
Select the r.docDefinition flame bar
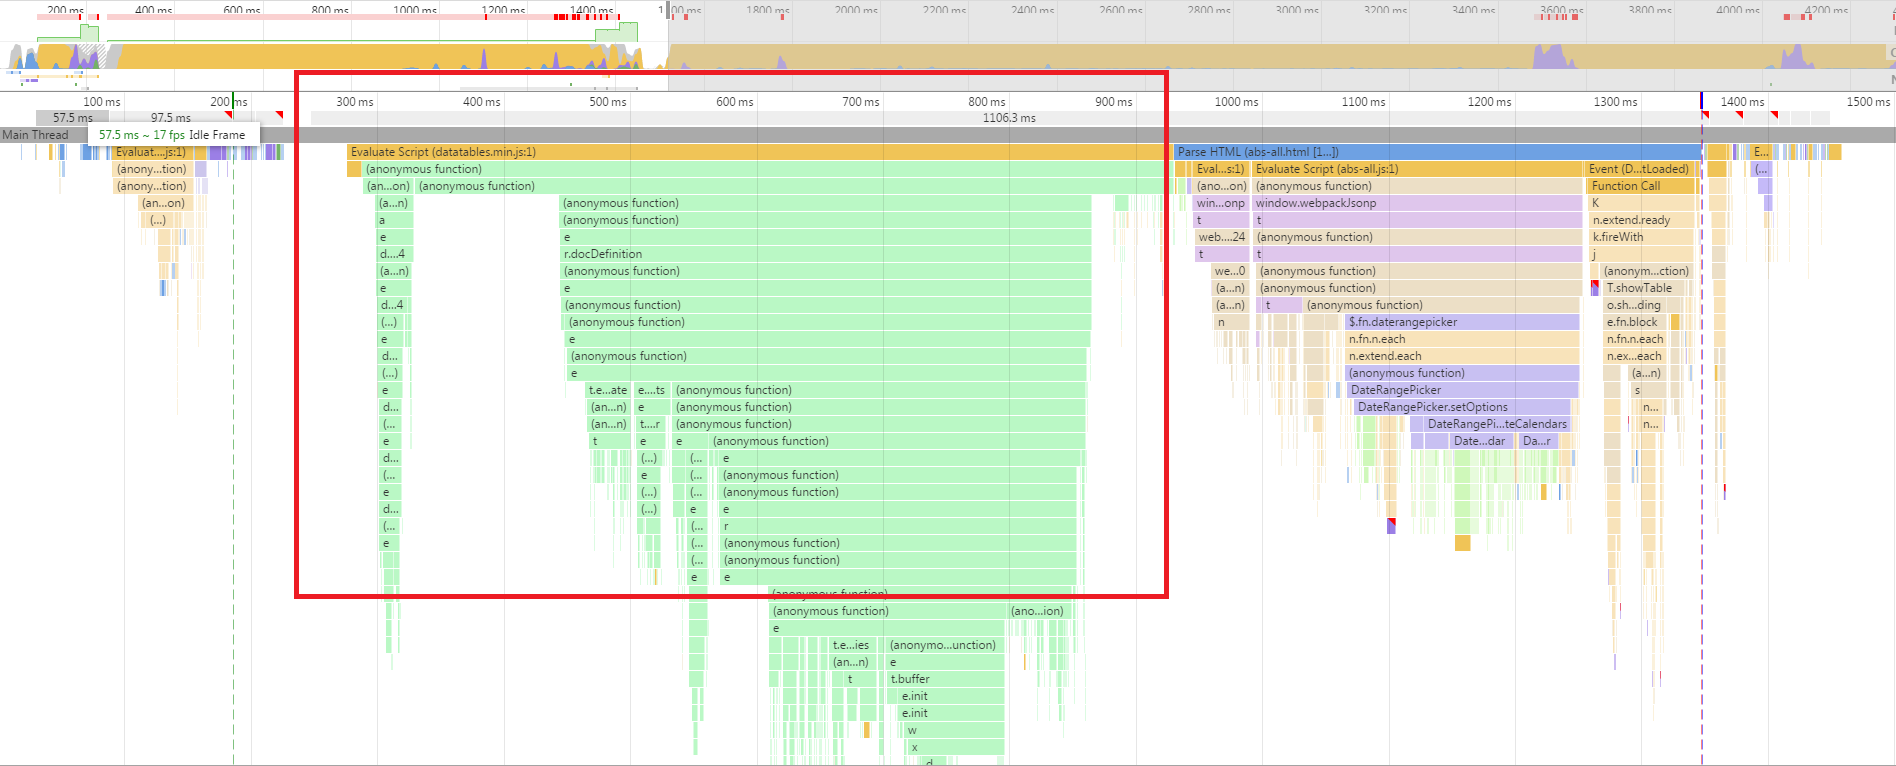click(825, 254)
